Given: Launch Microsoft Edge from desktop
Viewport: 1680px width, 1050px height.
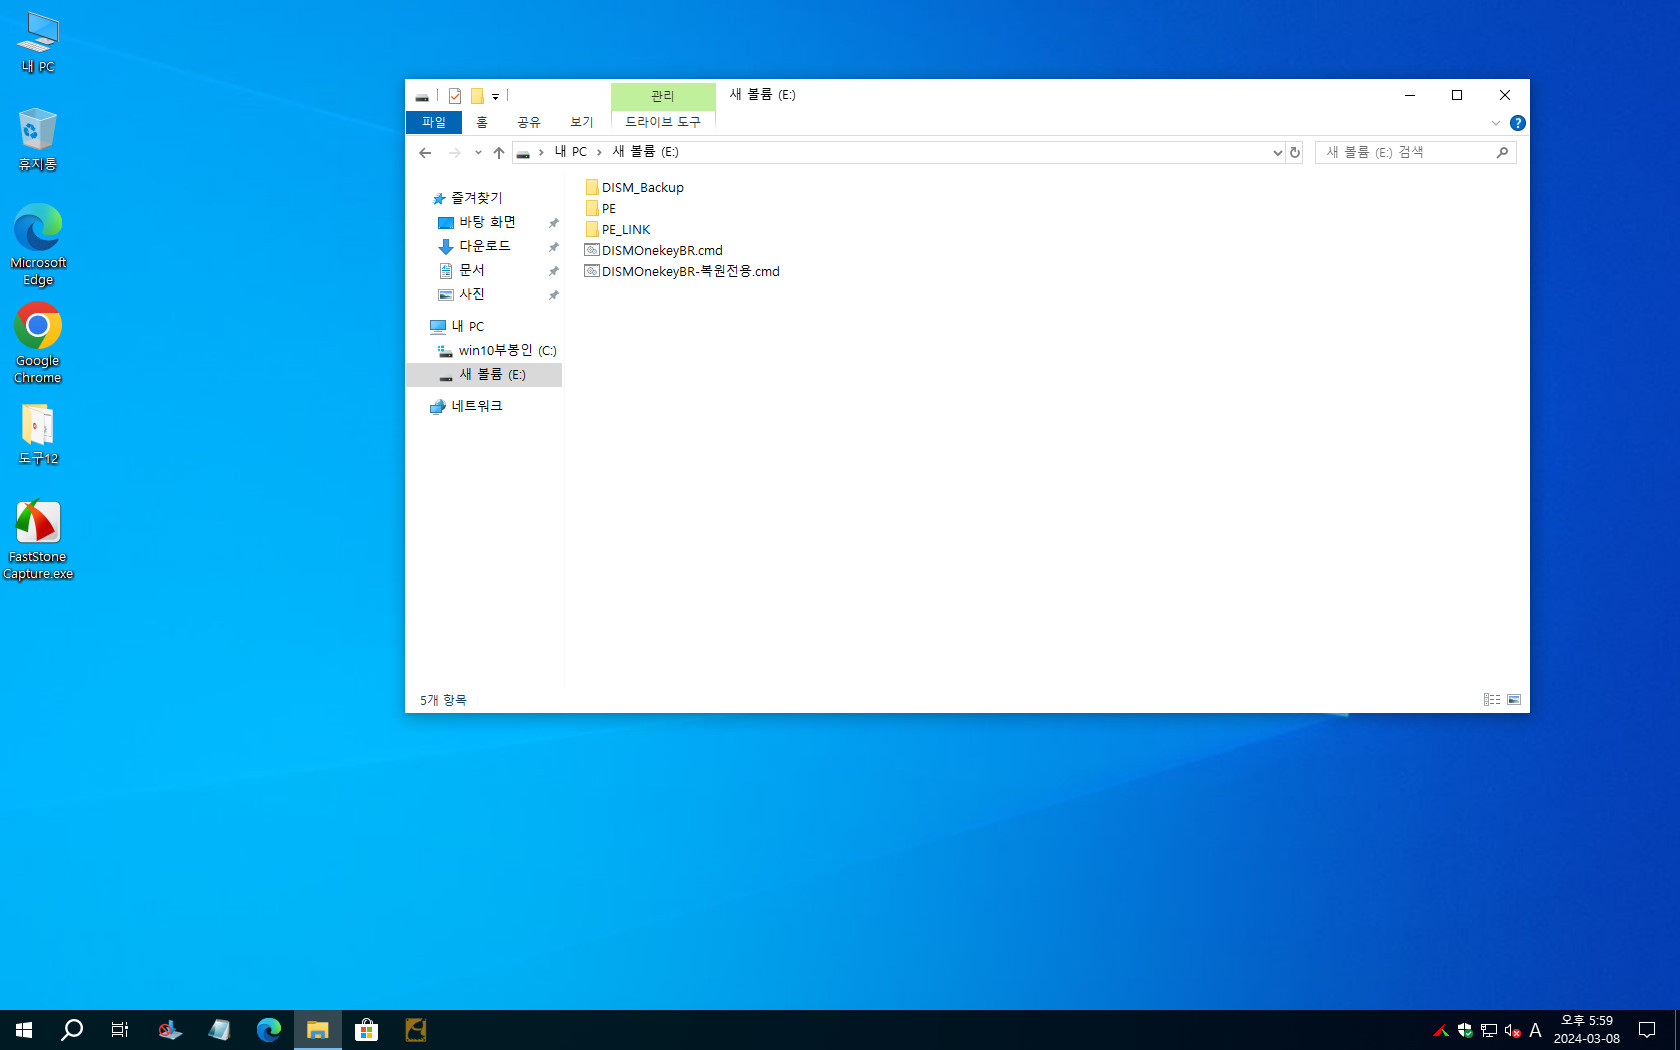Looking at the screenshot, I should (38, 244).
